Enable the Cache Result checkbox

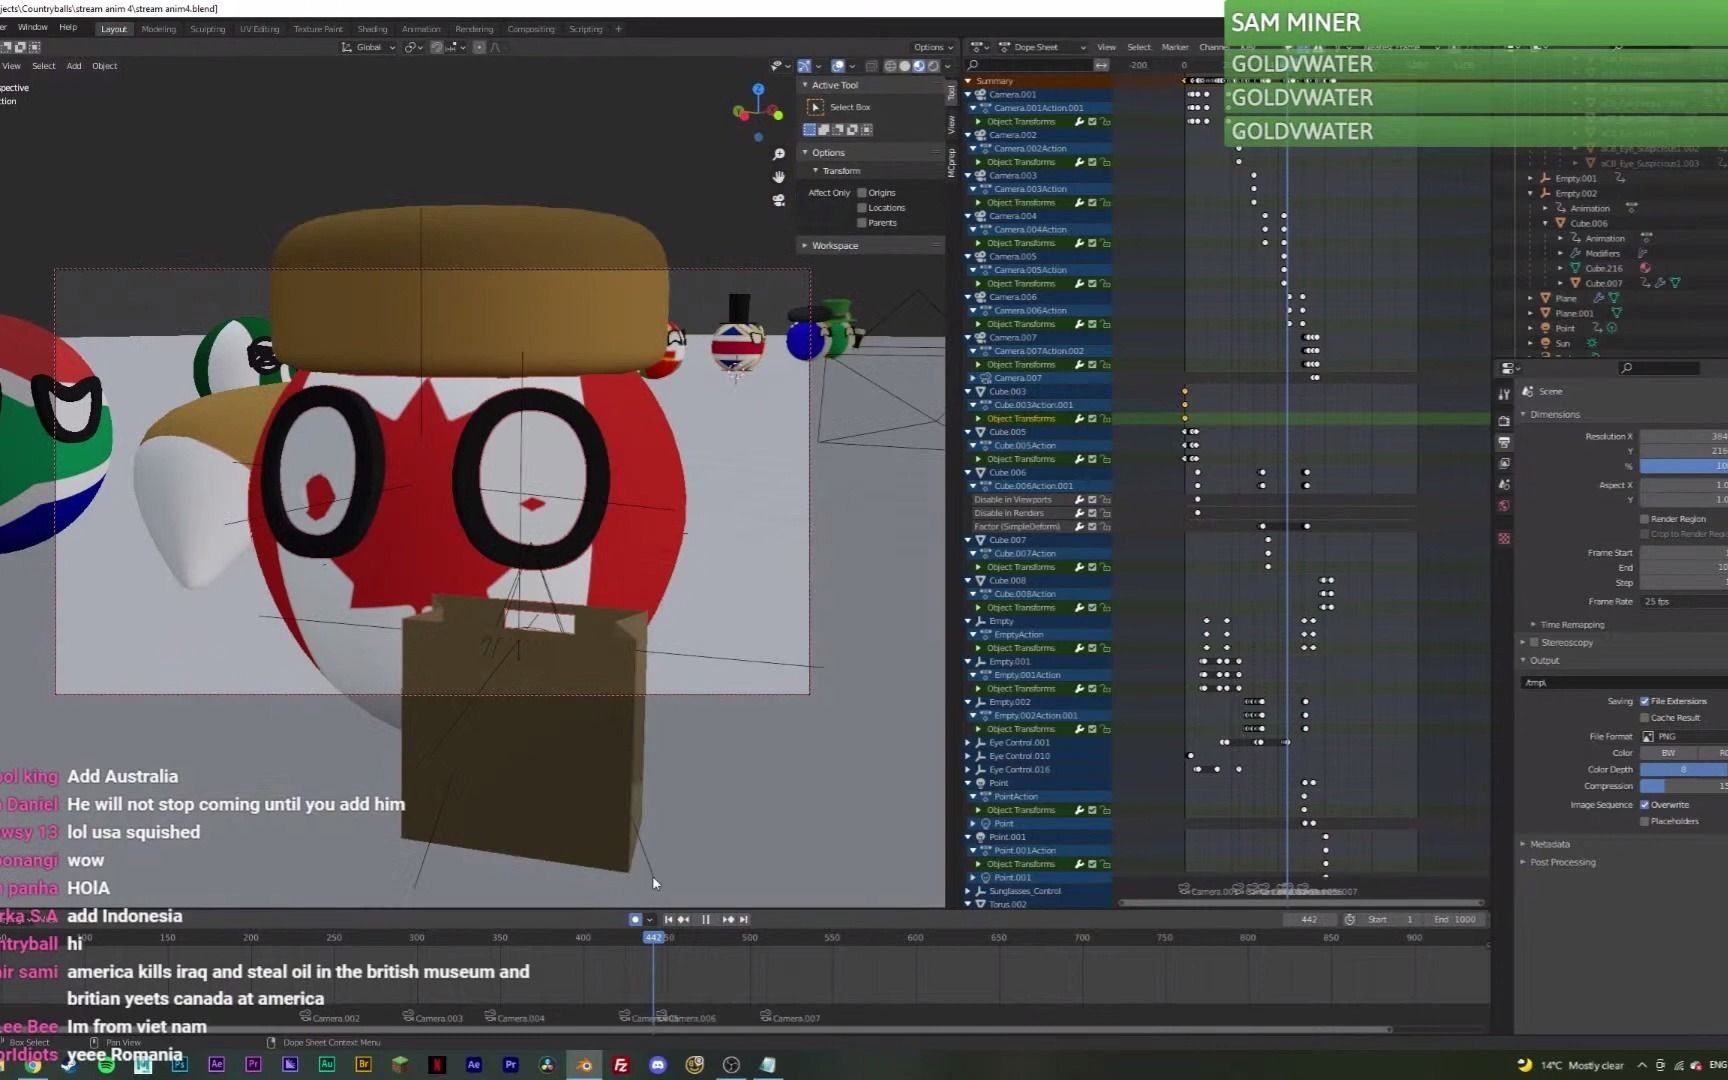click(1644, 718)
